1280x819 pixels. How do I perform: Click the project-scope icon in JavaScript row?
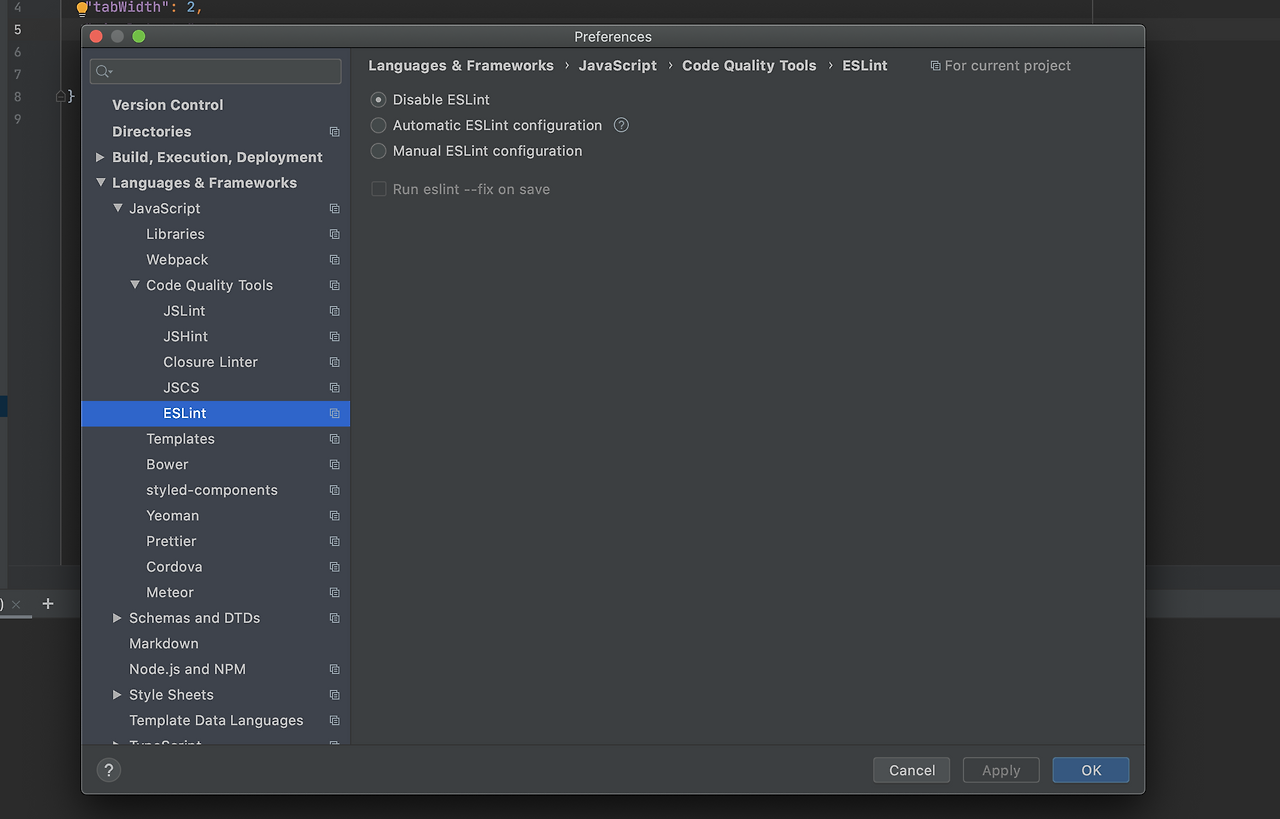tap(335, 209)
